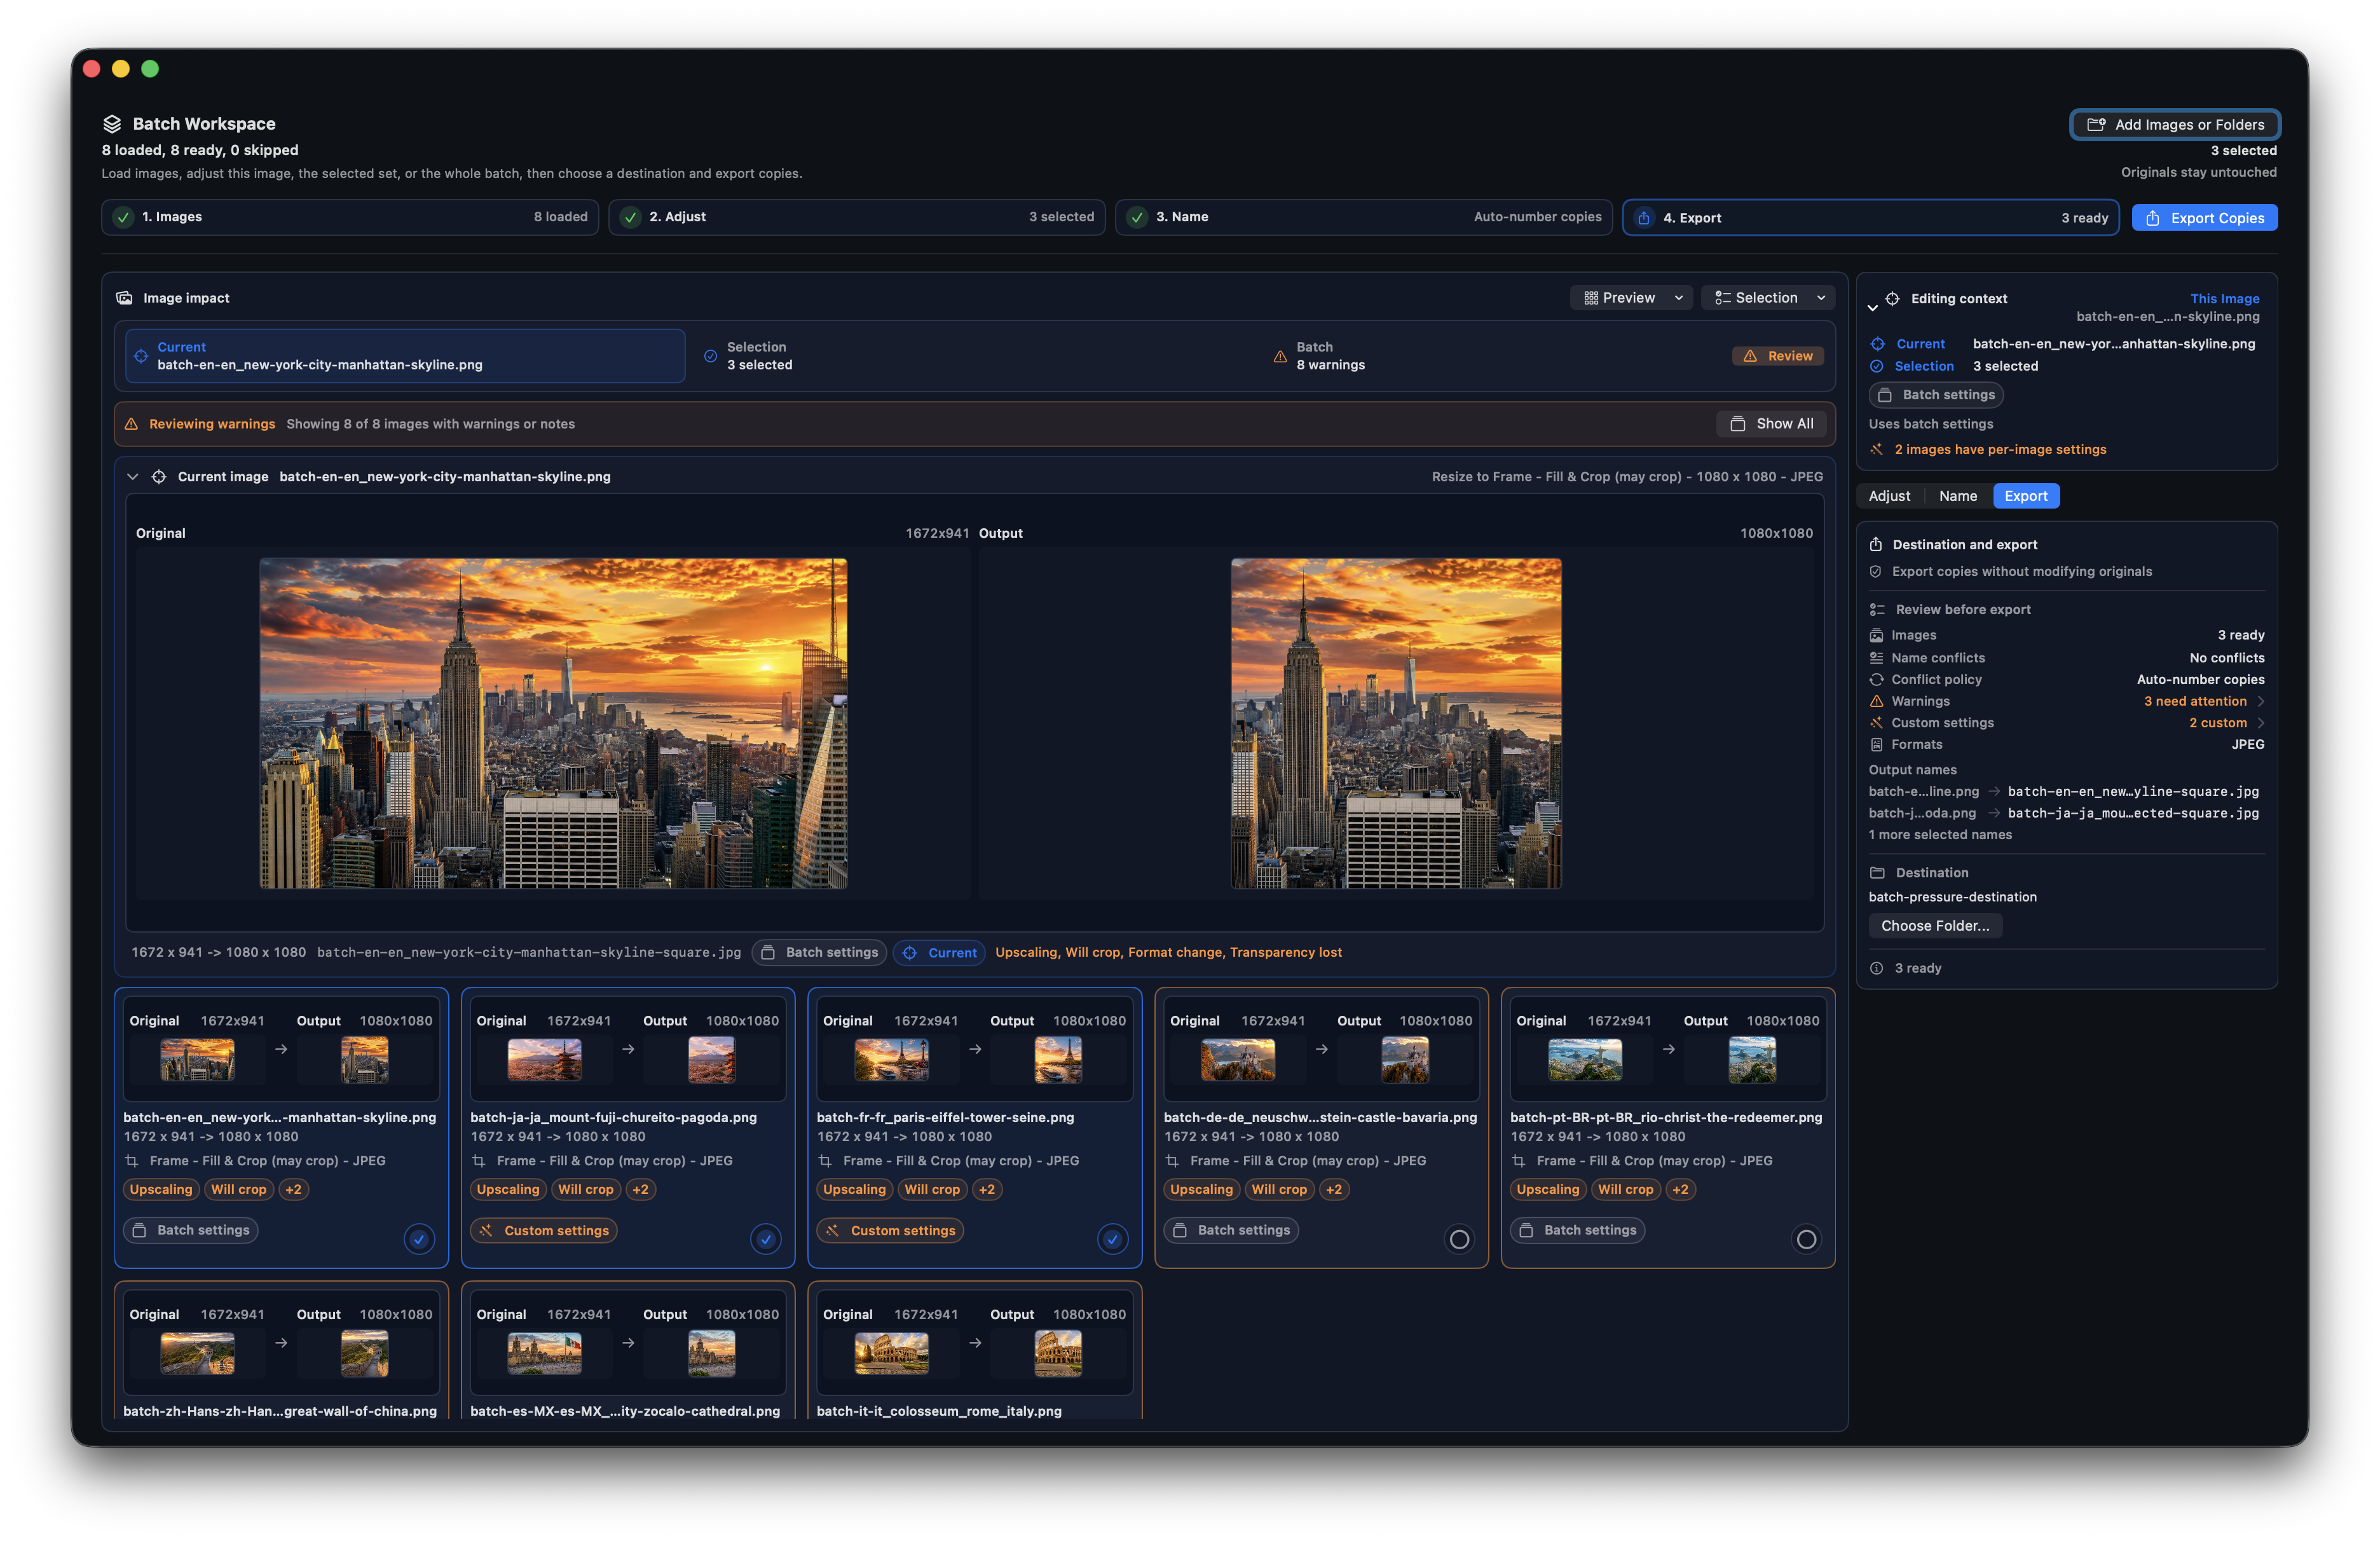Click the Conflict policy cycle icon
The image size is (2380, 1541).
coord(1876,680)
